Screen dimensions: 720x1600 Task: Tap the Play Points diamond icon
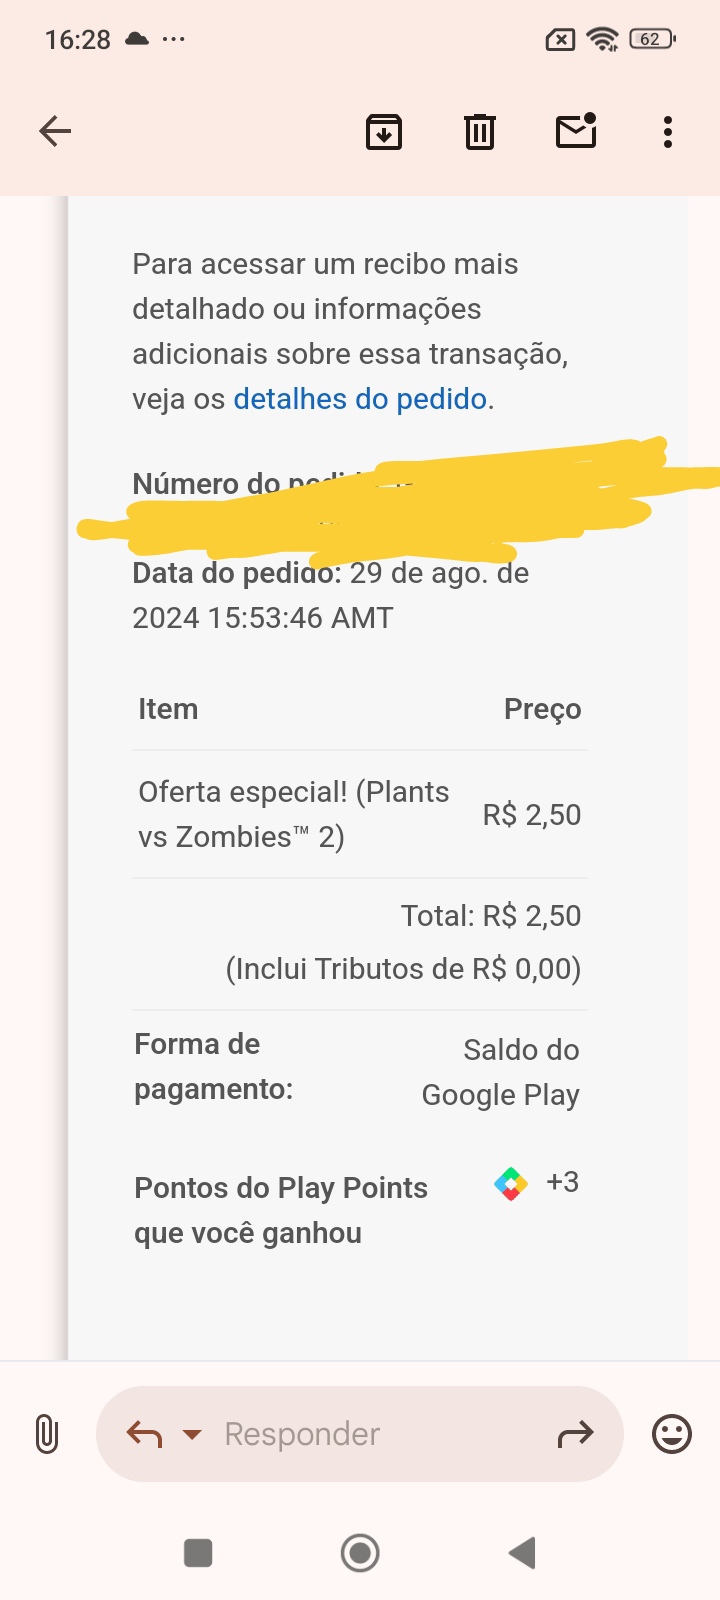(511, 1184)
